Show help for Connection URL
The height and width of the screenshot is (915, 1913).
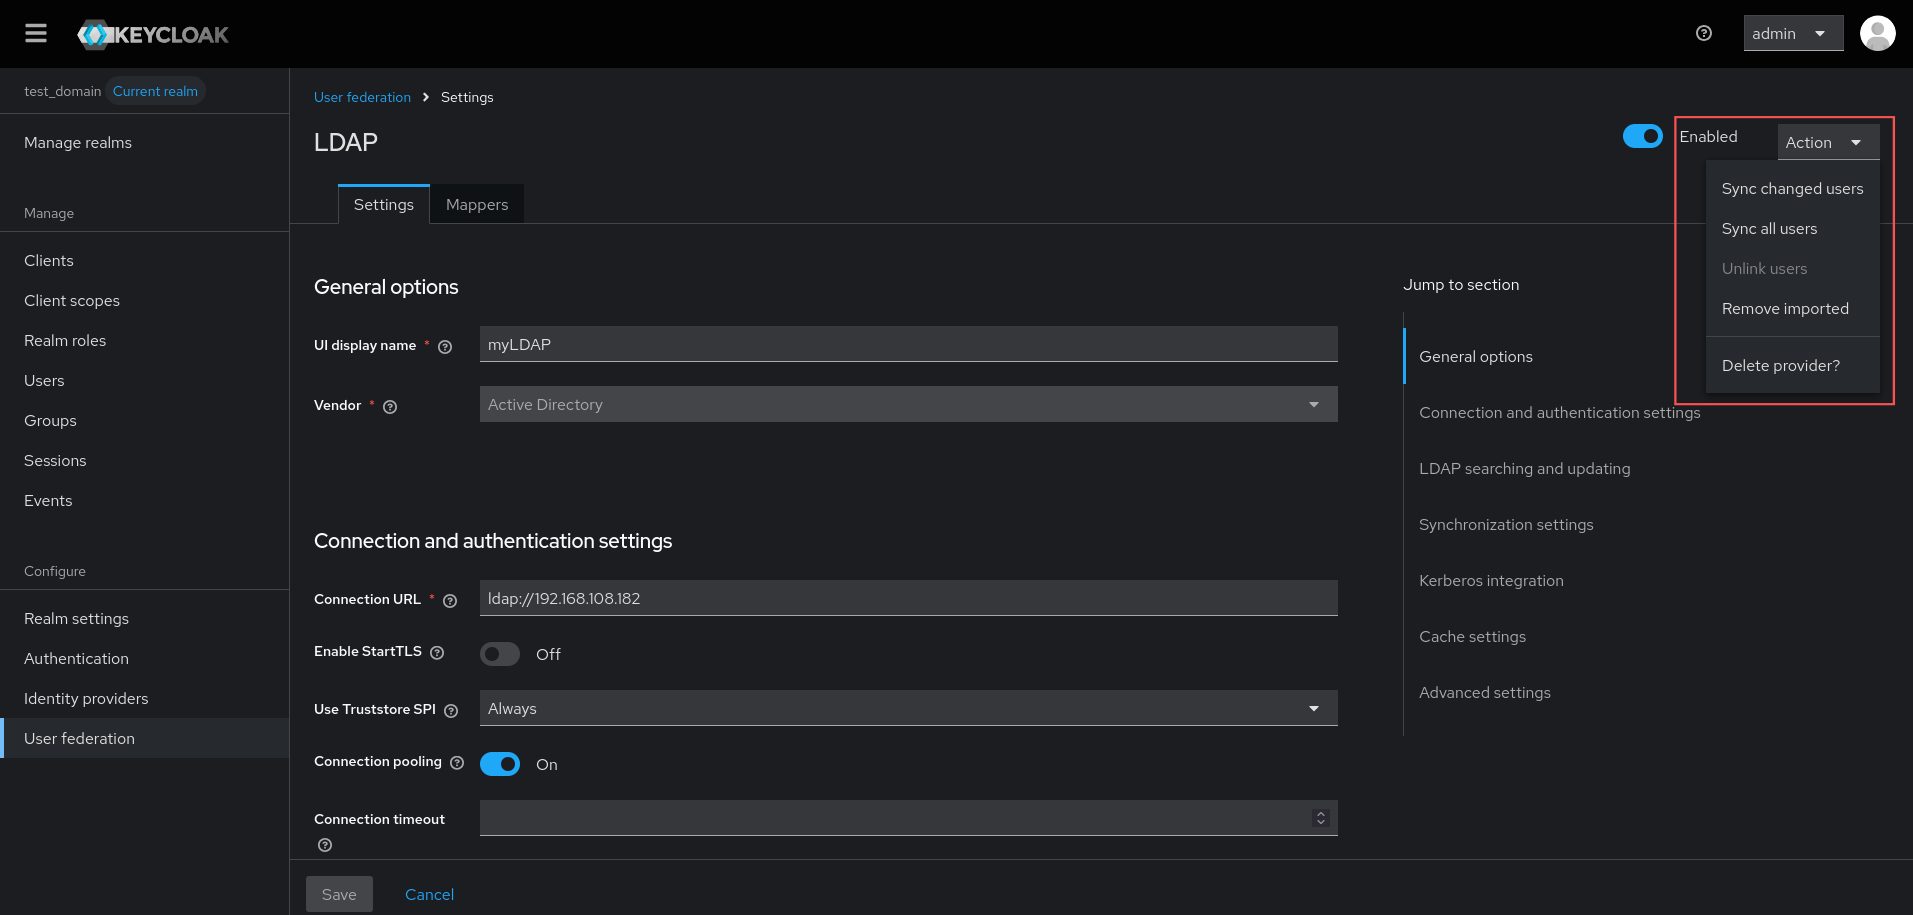[450, 601]
